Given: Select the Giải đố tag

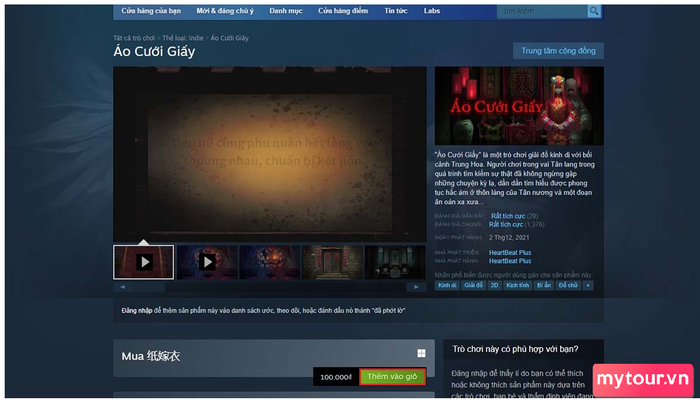Looking at the screenshot, I should (x=473, y=285).
